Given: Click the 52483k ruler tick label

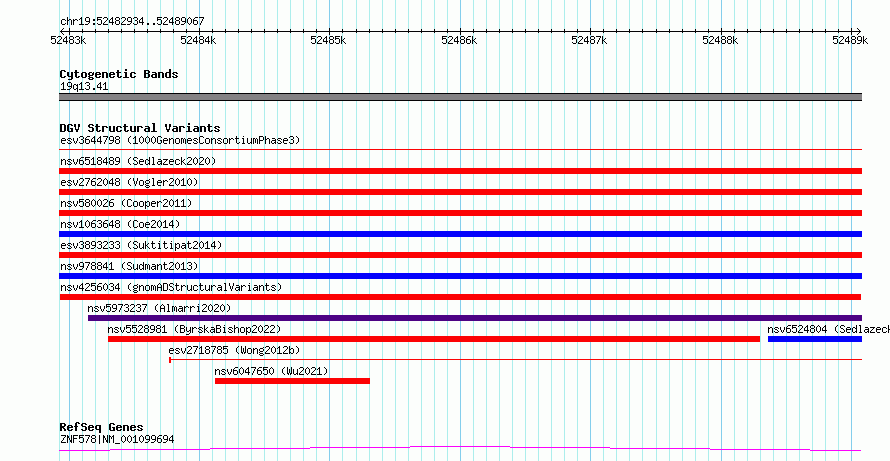Looking at the screenshot, I should tap(68, 40).
